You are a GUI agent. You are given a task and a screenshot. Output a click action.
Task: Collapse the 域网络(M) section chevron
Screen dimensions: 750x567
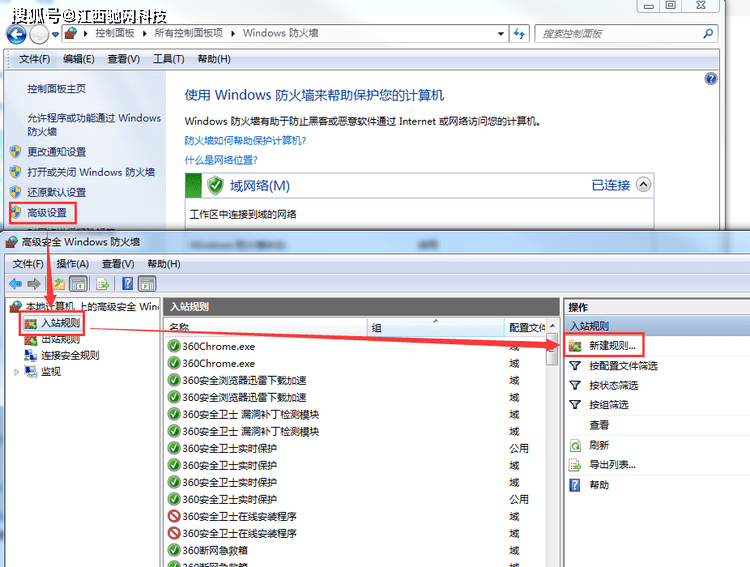tap(643, 185)
